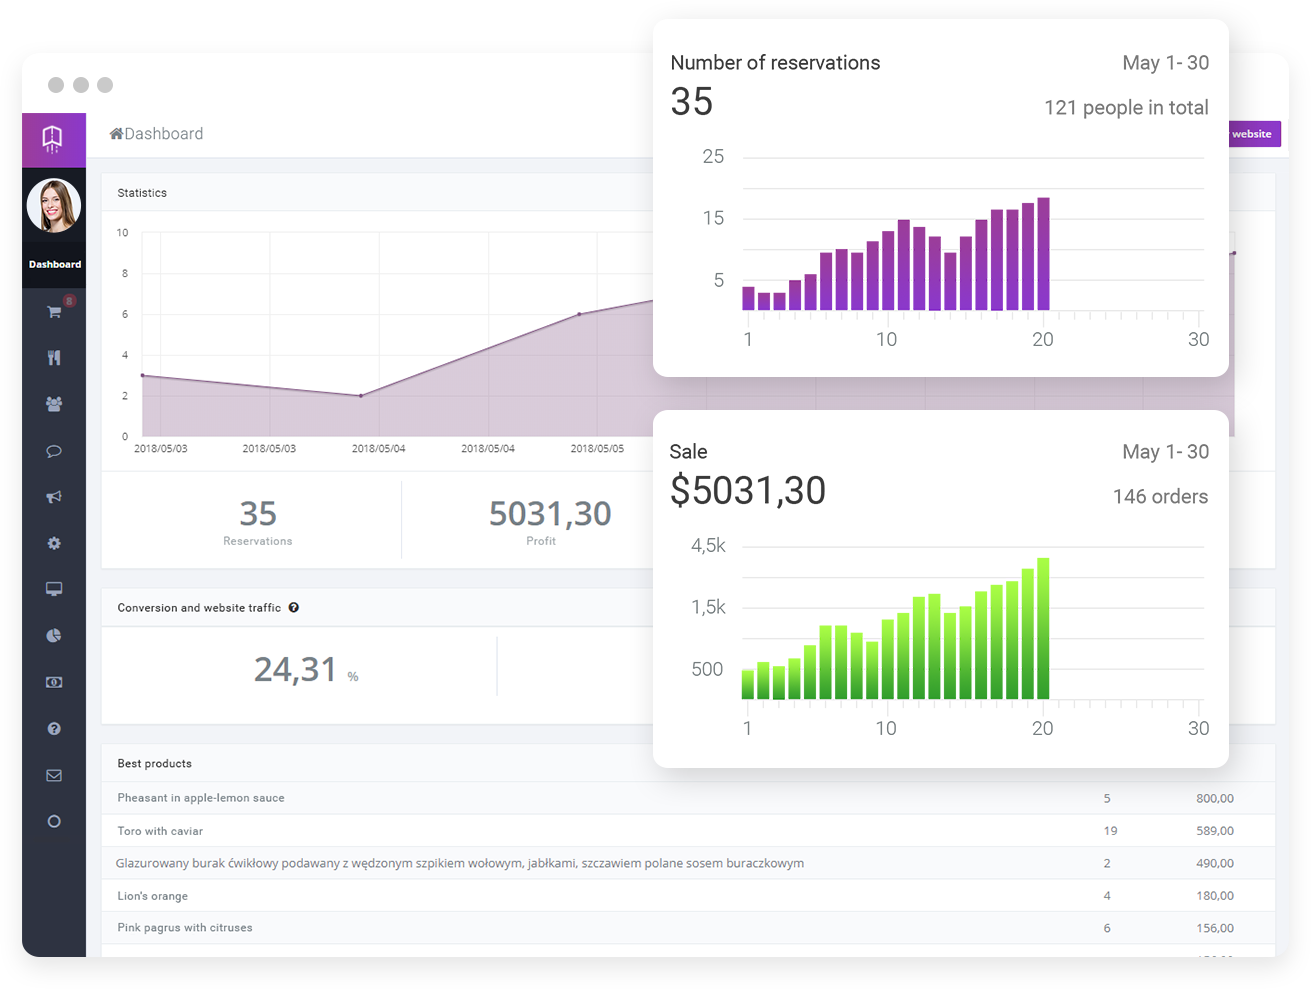The image size is (1311, 989).
Task: Click the app logo in the sidebar
Action: (x=53, y=139)
